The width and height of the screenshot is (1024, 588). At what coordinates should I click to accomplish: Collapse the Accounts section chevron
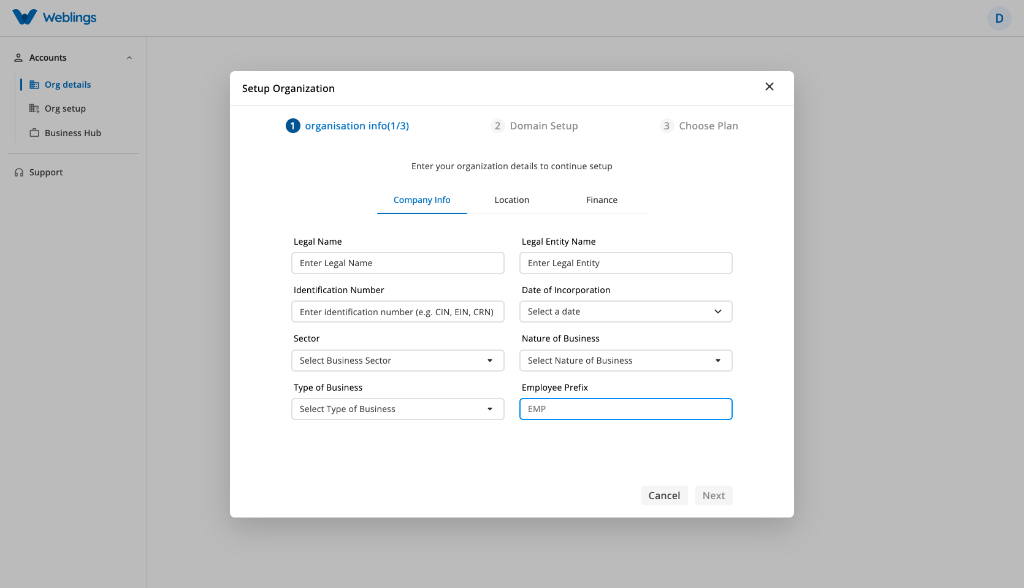[x=129, y=57]
